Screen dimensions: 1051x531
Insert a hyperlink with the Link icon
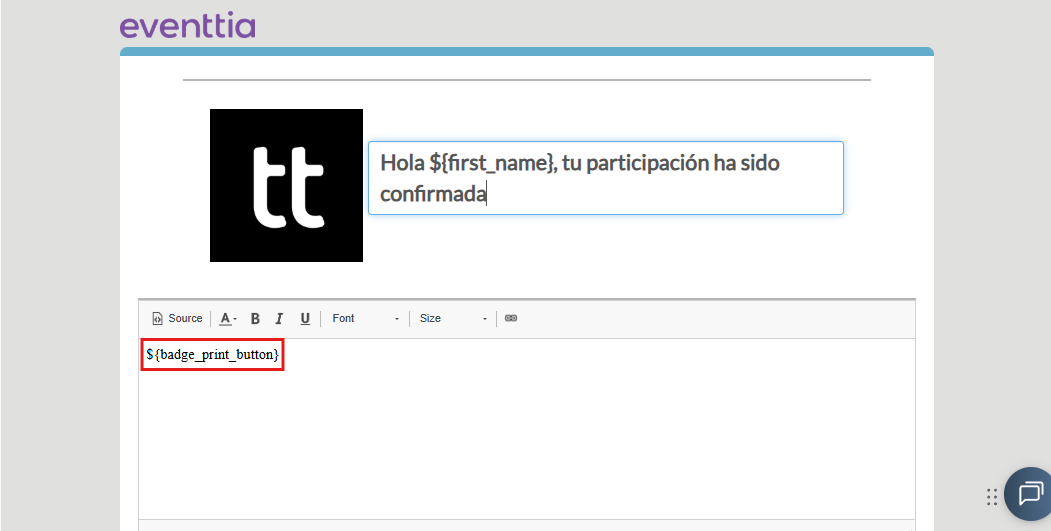[x=511, y=318]
